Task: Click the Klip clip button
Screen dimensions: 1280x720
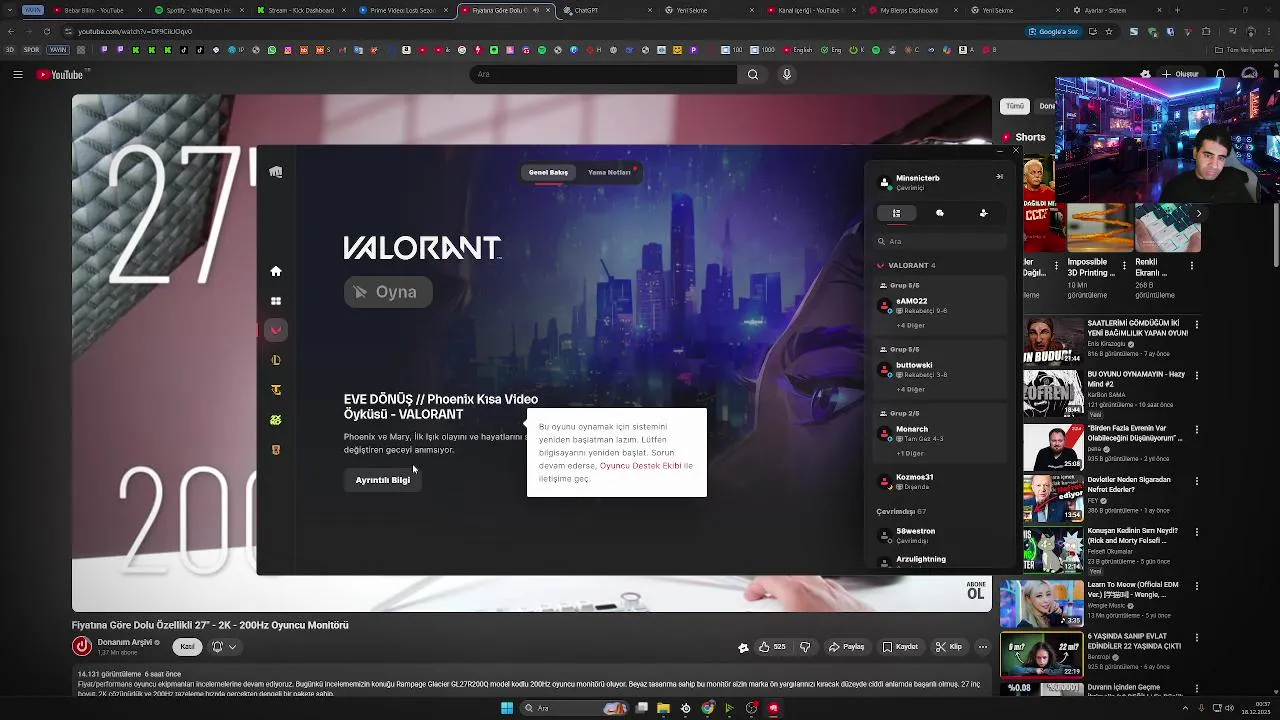Action: [x=948, y=647]
